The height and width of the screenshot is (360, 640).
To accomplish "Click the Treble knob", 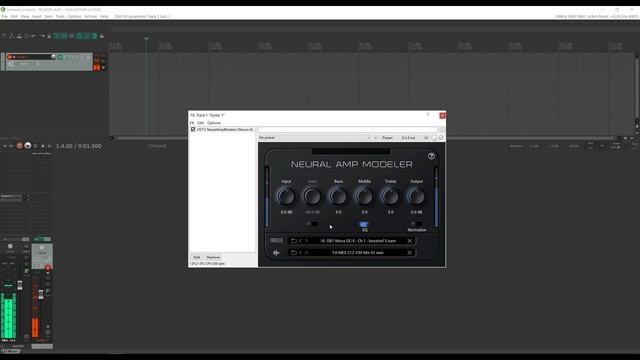I will [390, 196].
